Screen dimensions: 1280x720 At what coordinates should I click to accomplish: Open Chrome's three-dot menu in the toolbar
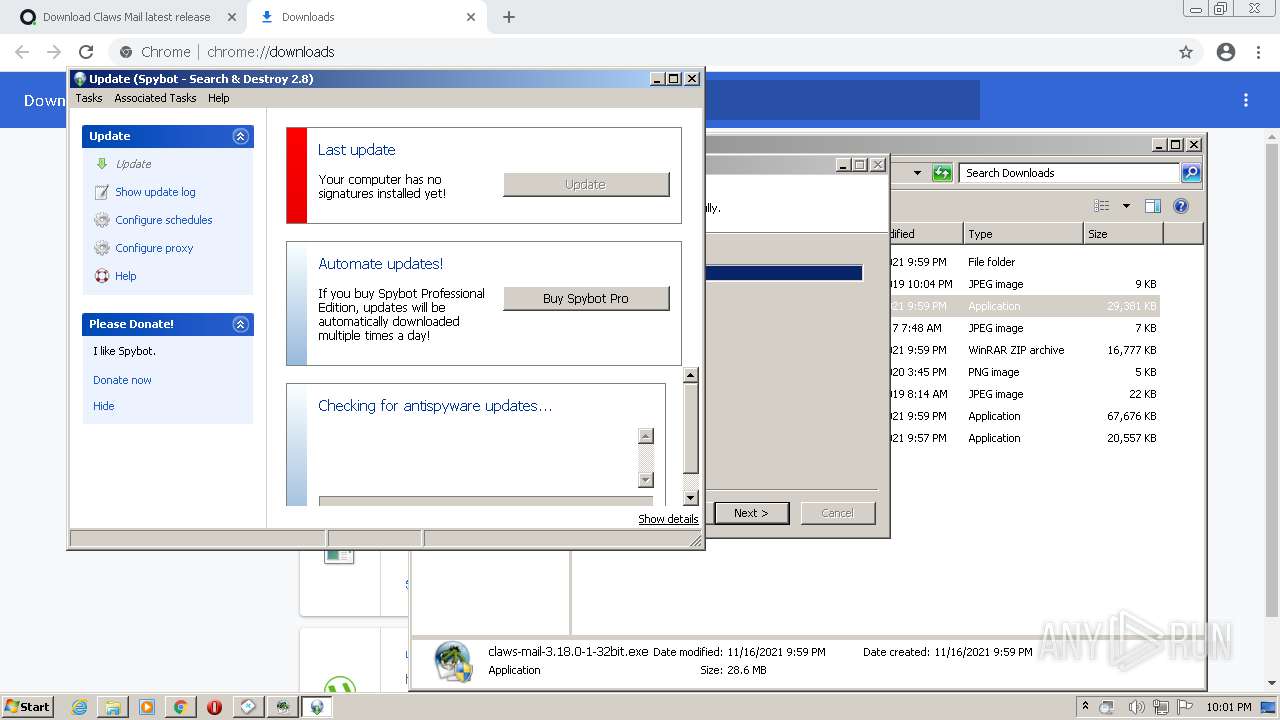tap(1258, 52)
